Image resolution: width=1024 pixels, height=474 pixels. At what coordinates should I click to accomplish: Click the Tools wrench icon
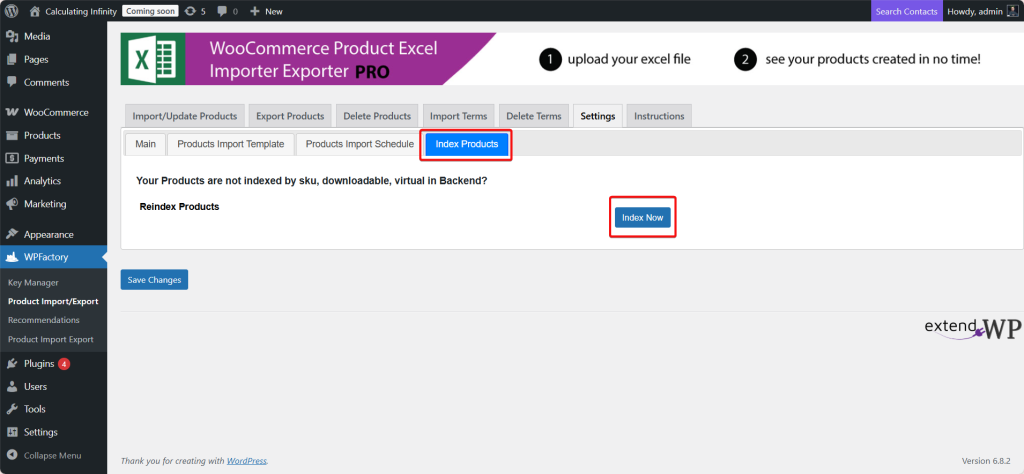(x=11, y=409)
